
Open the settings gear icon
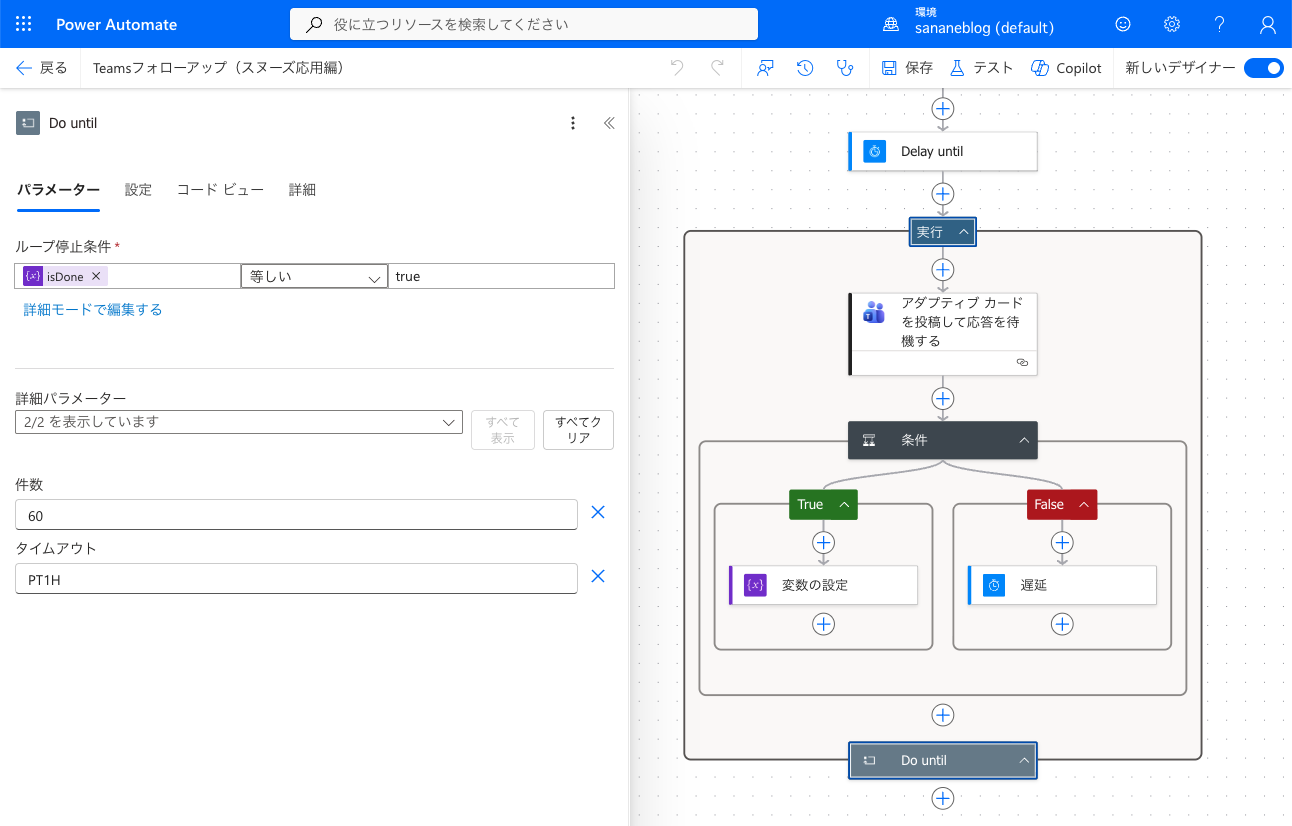(x=1172, y=24)
